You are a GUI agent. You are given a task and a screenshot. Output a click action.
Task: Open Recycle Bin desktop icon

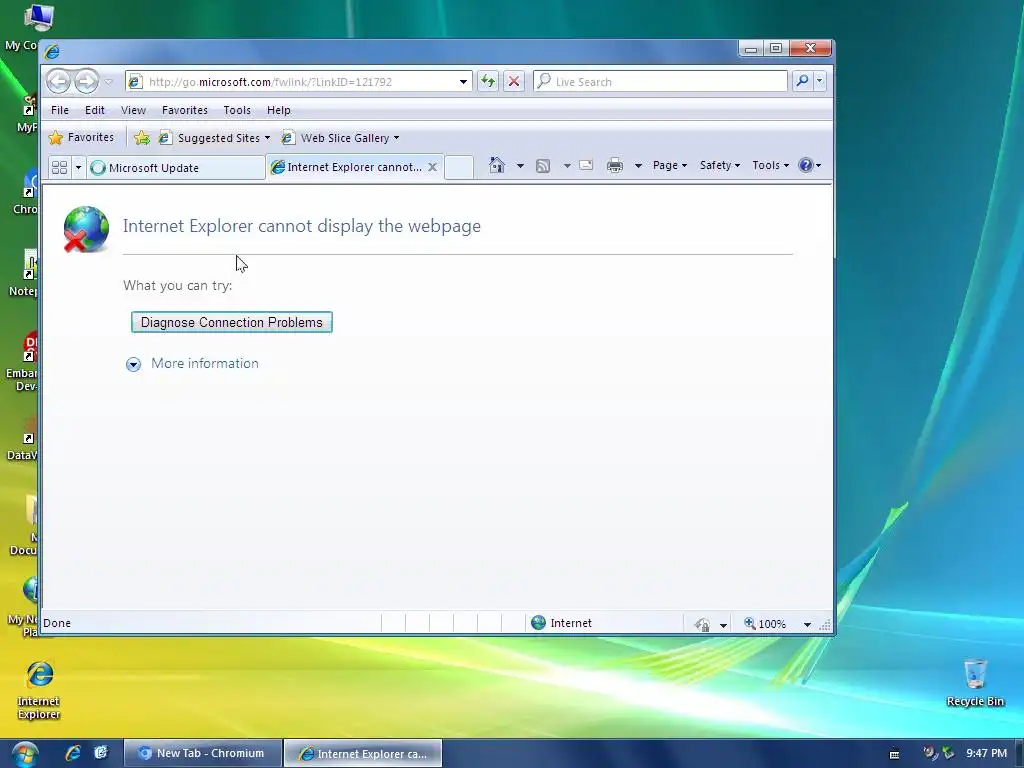click(975, 682)
